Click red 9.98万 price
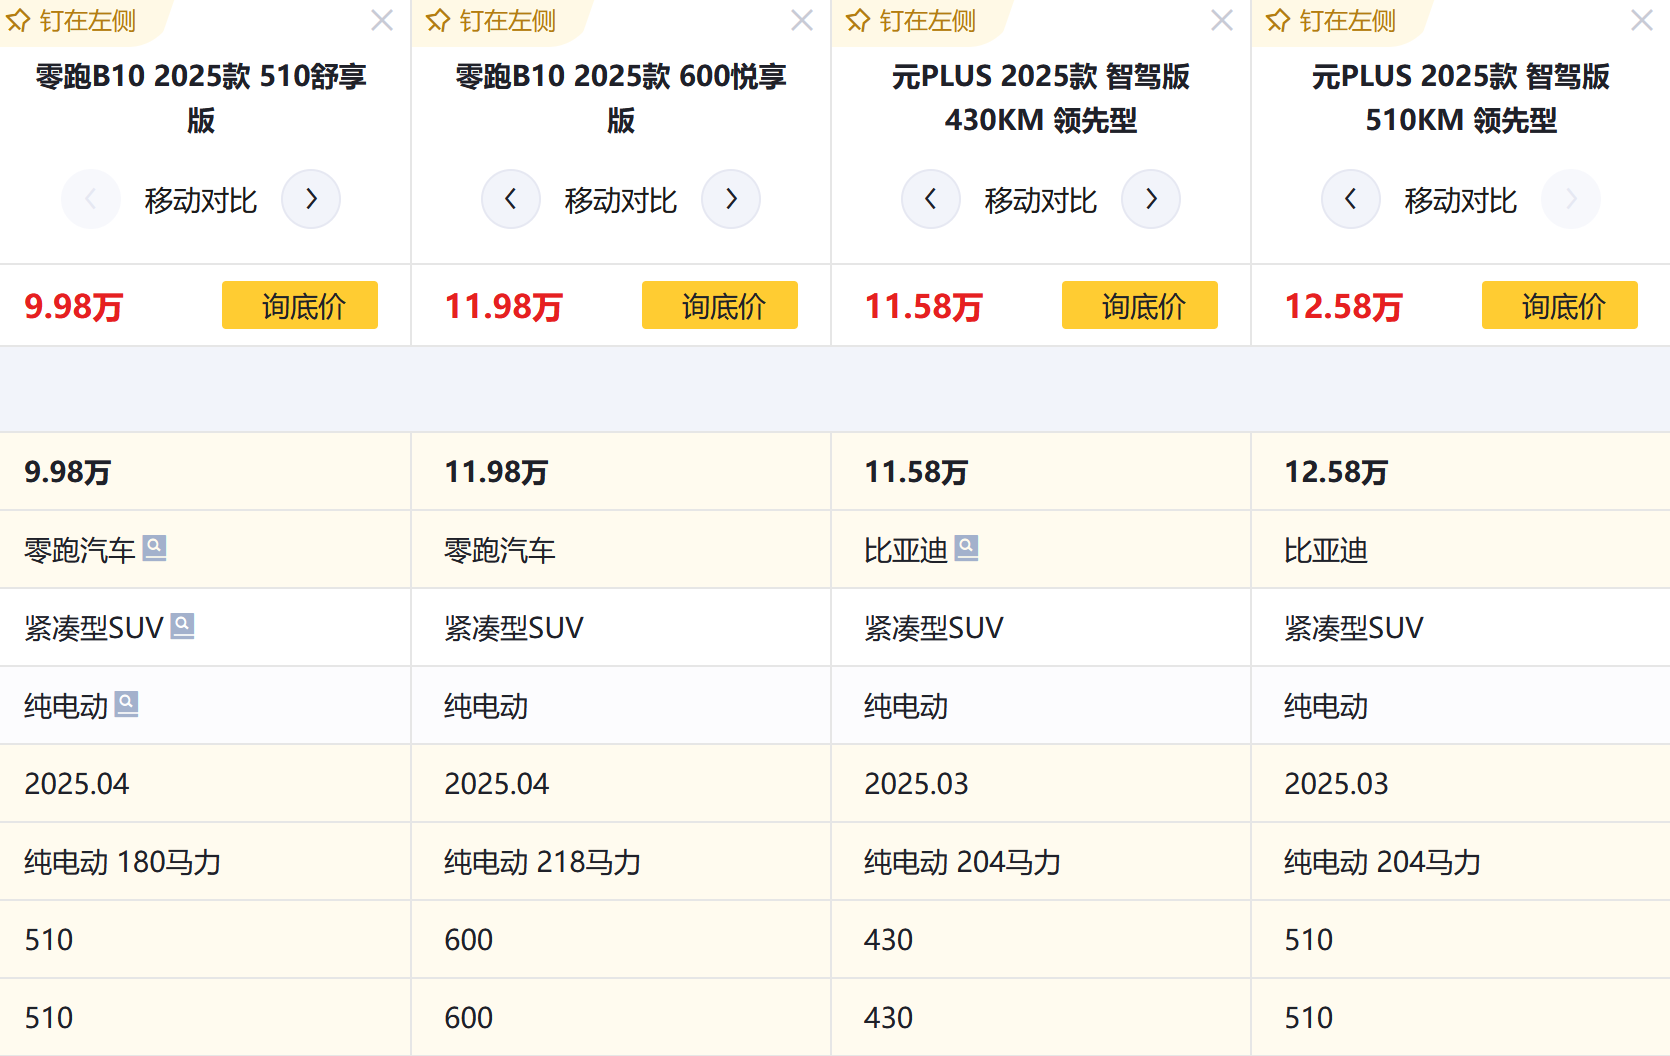This screenshot has width=1670, height=1056. click(73, 306)
